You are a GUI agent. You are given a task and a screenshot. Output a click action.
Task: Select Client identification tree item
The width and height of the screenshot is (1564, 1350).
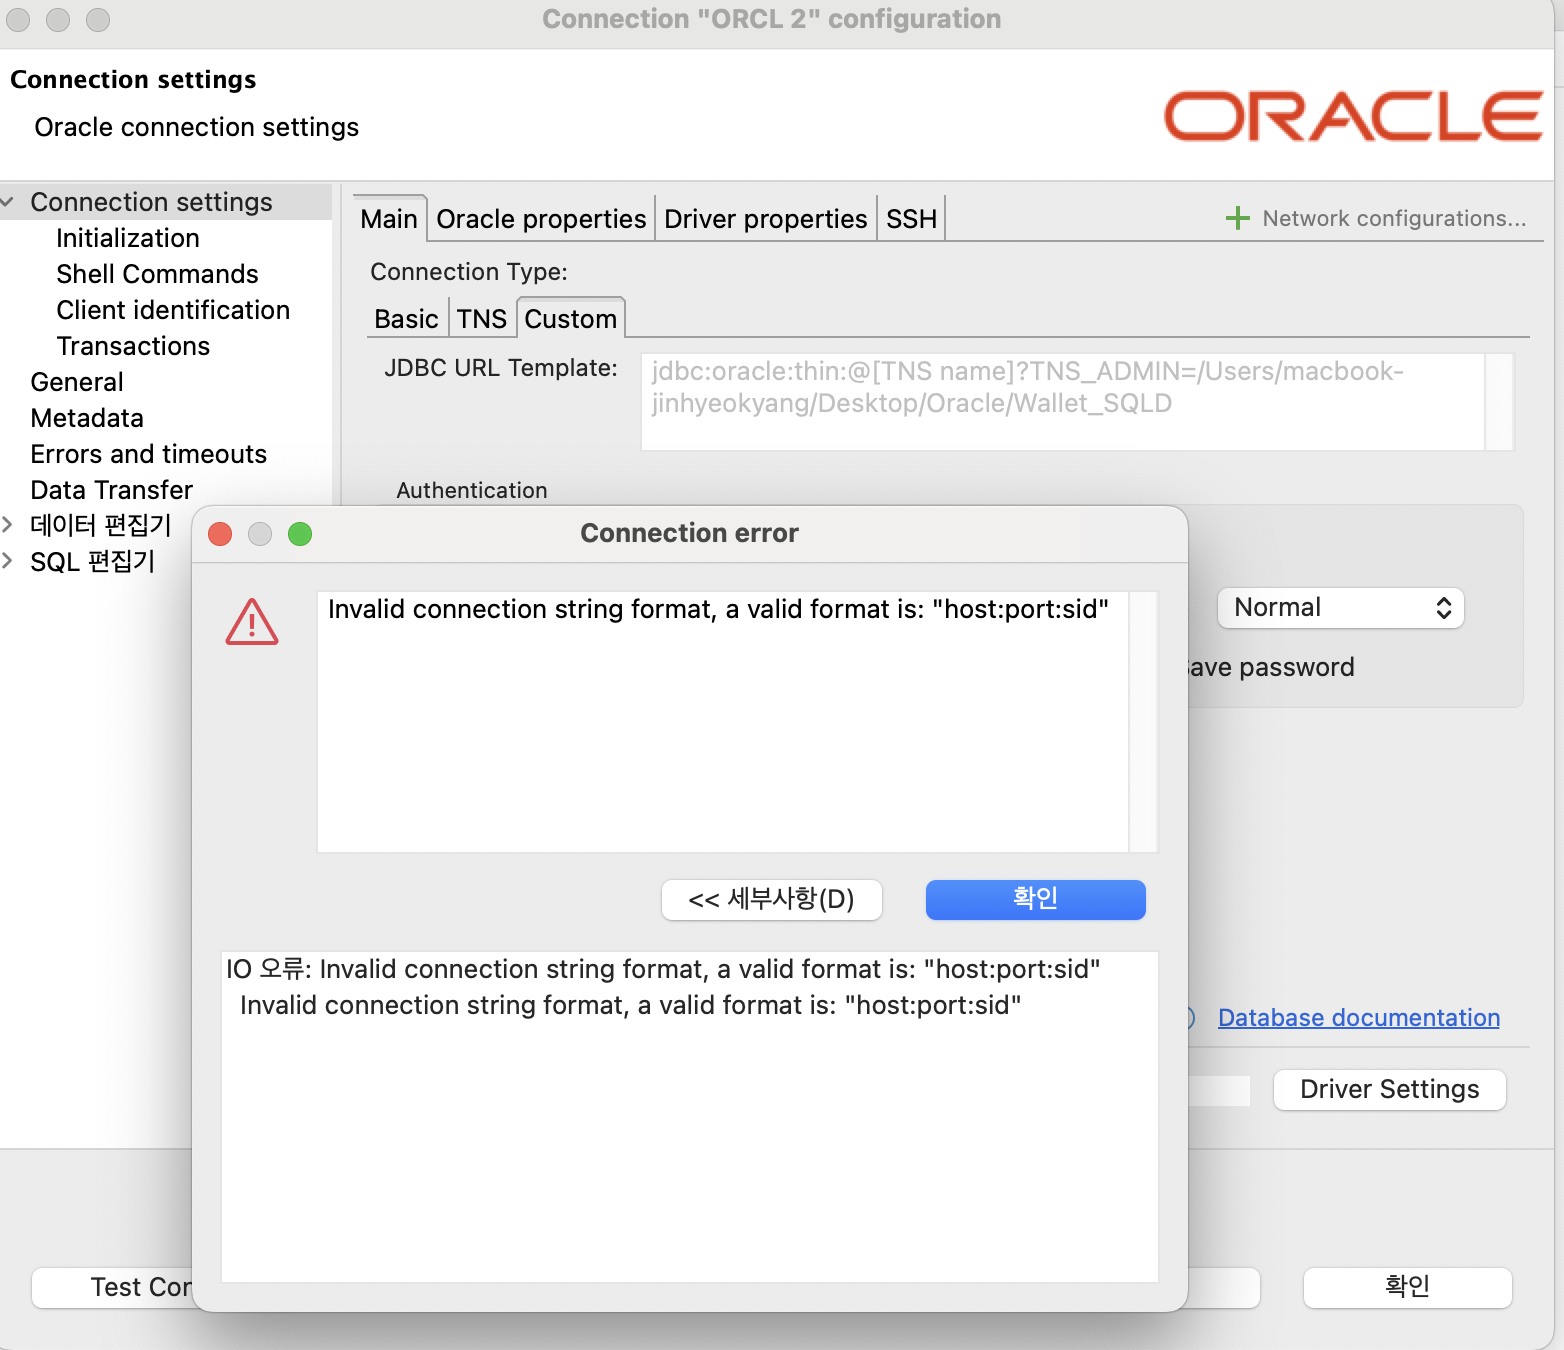coord(173,310)
